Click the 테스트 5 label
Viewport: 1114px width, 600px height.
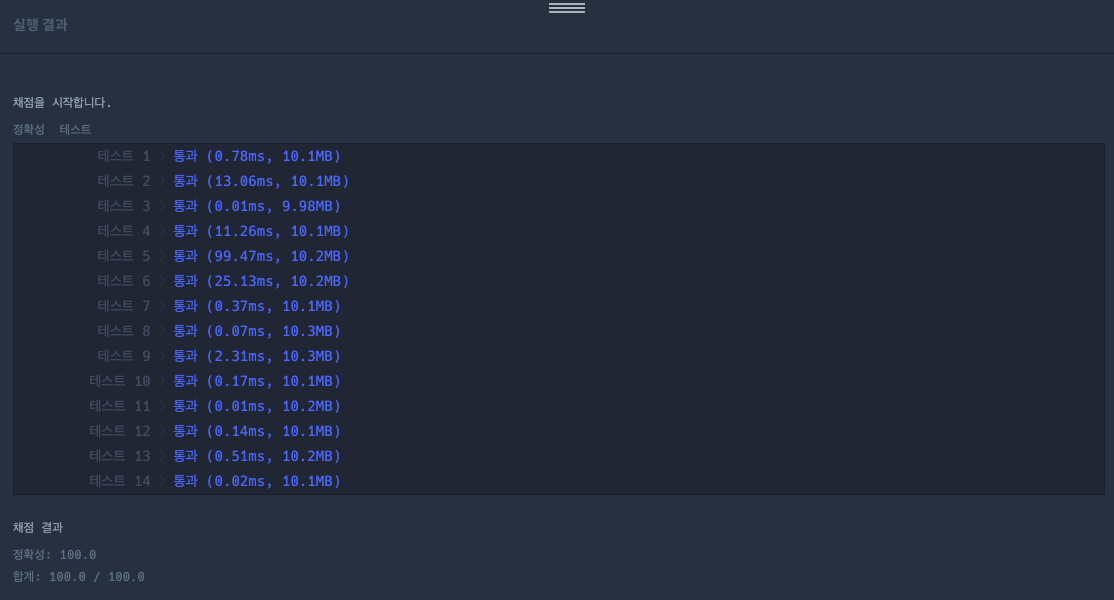(124, 256)
